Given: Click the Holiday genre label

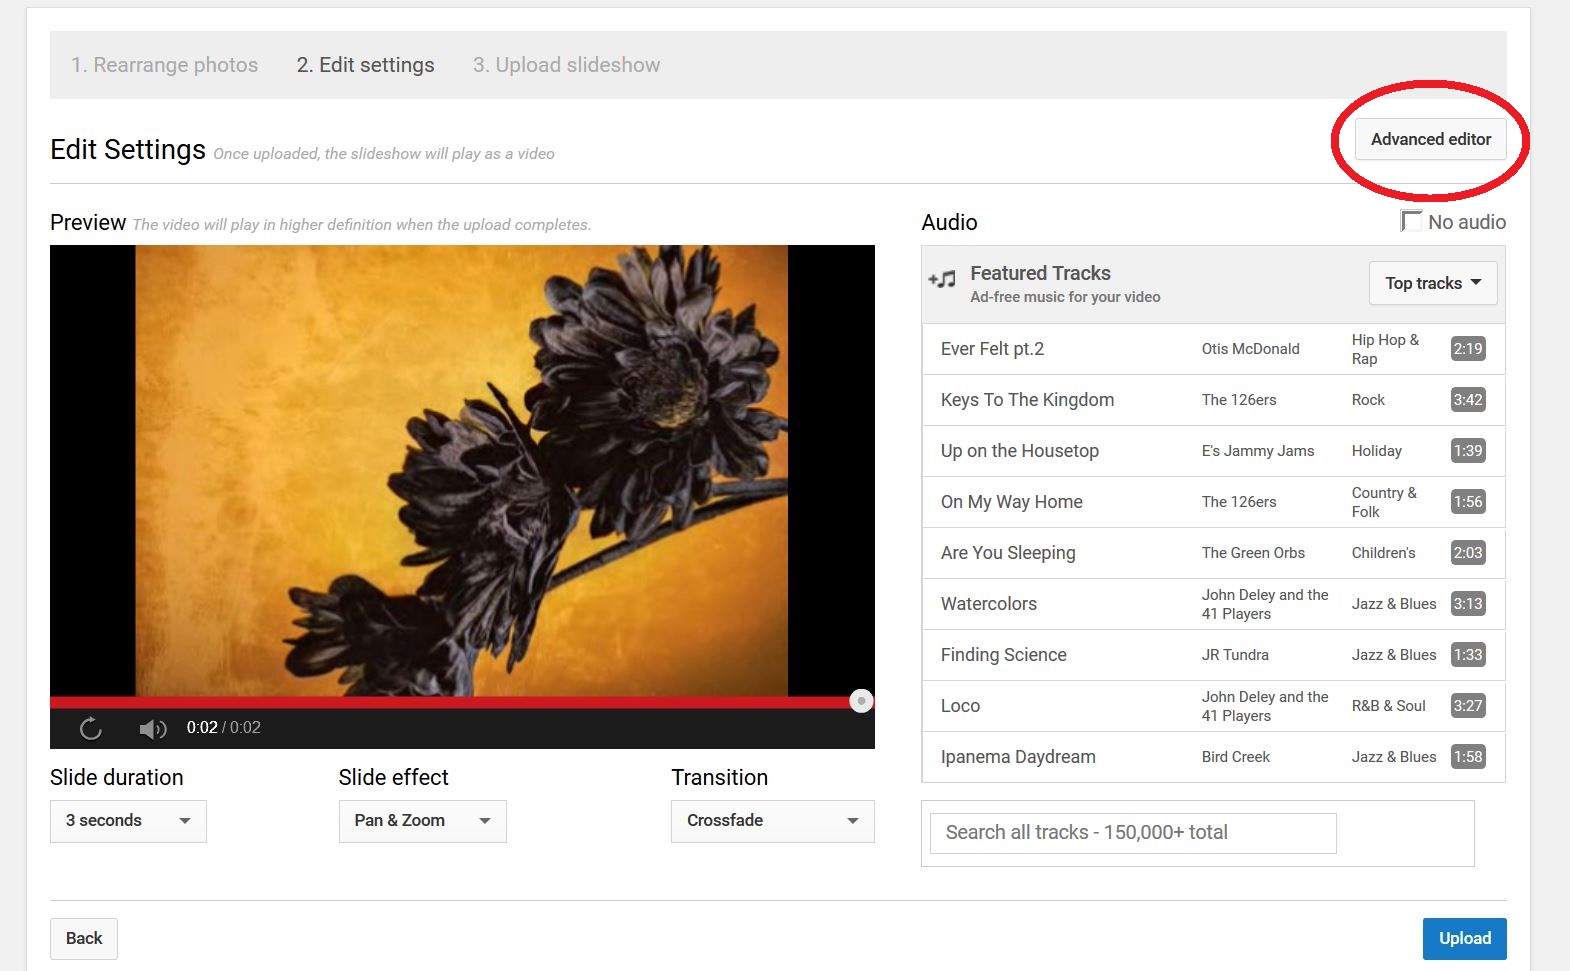Looking at the screenshot, I should (x=1376, y=451).
